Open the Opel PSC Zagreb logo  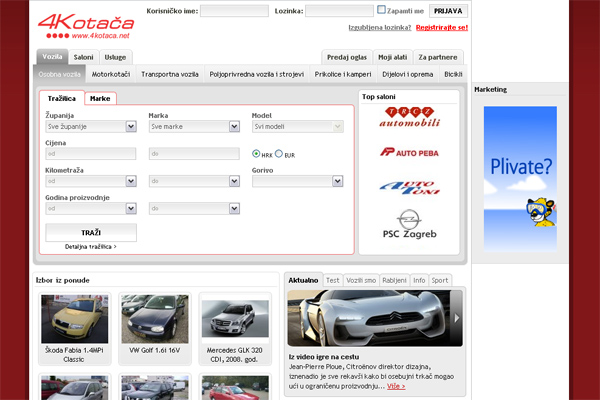408,226
